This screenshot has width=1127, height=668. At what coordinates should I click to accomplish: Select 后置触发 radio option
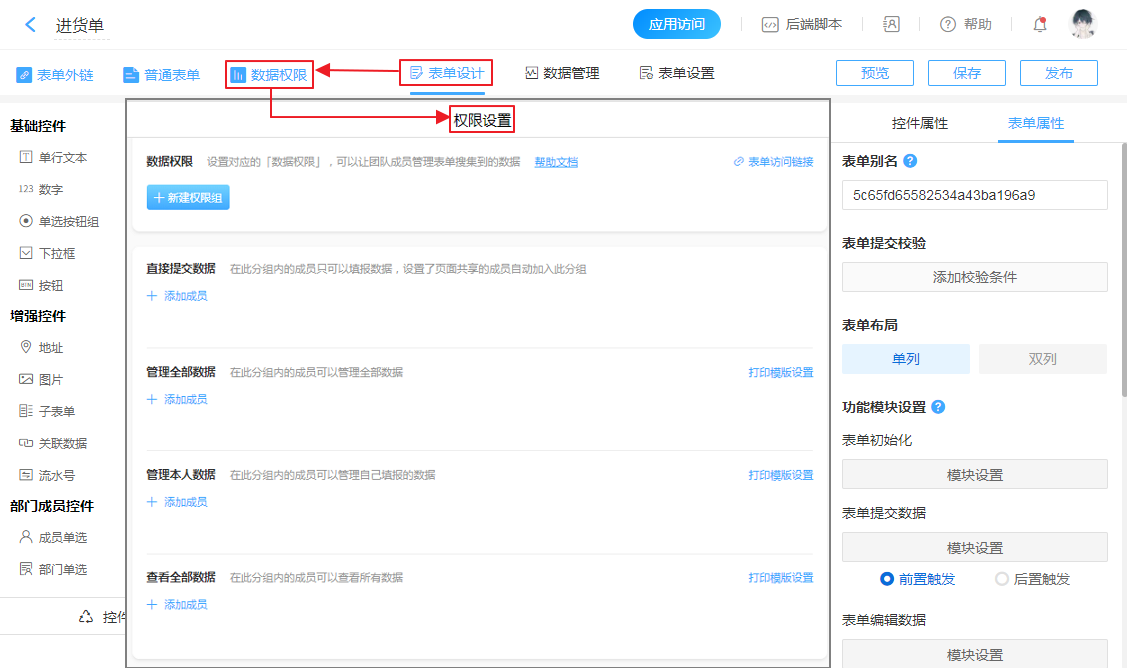pos(1002,579)
